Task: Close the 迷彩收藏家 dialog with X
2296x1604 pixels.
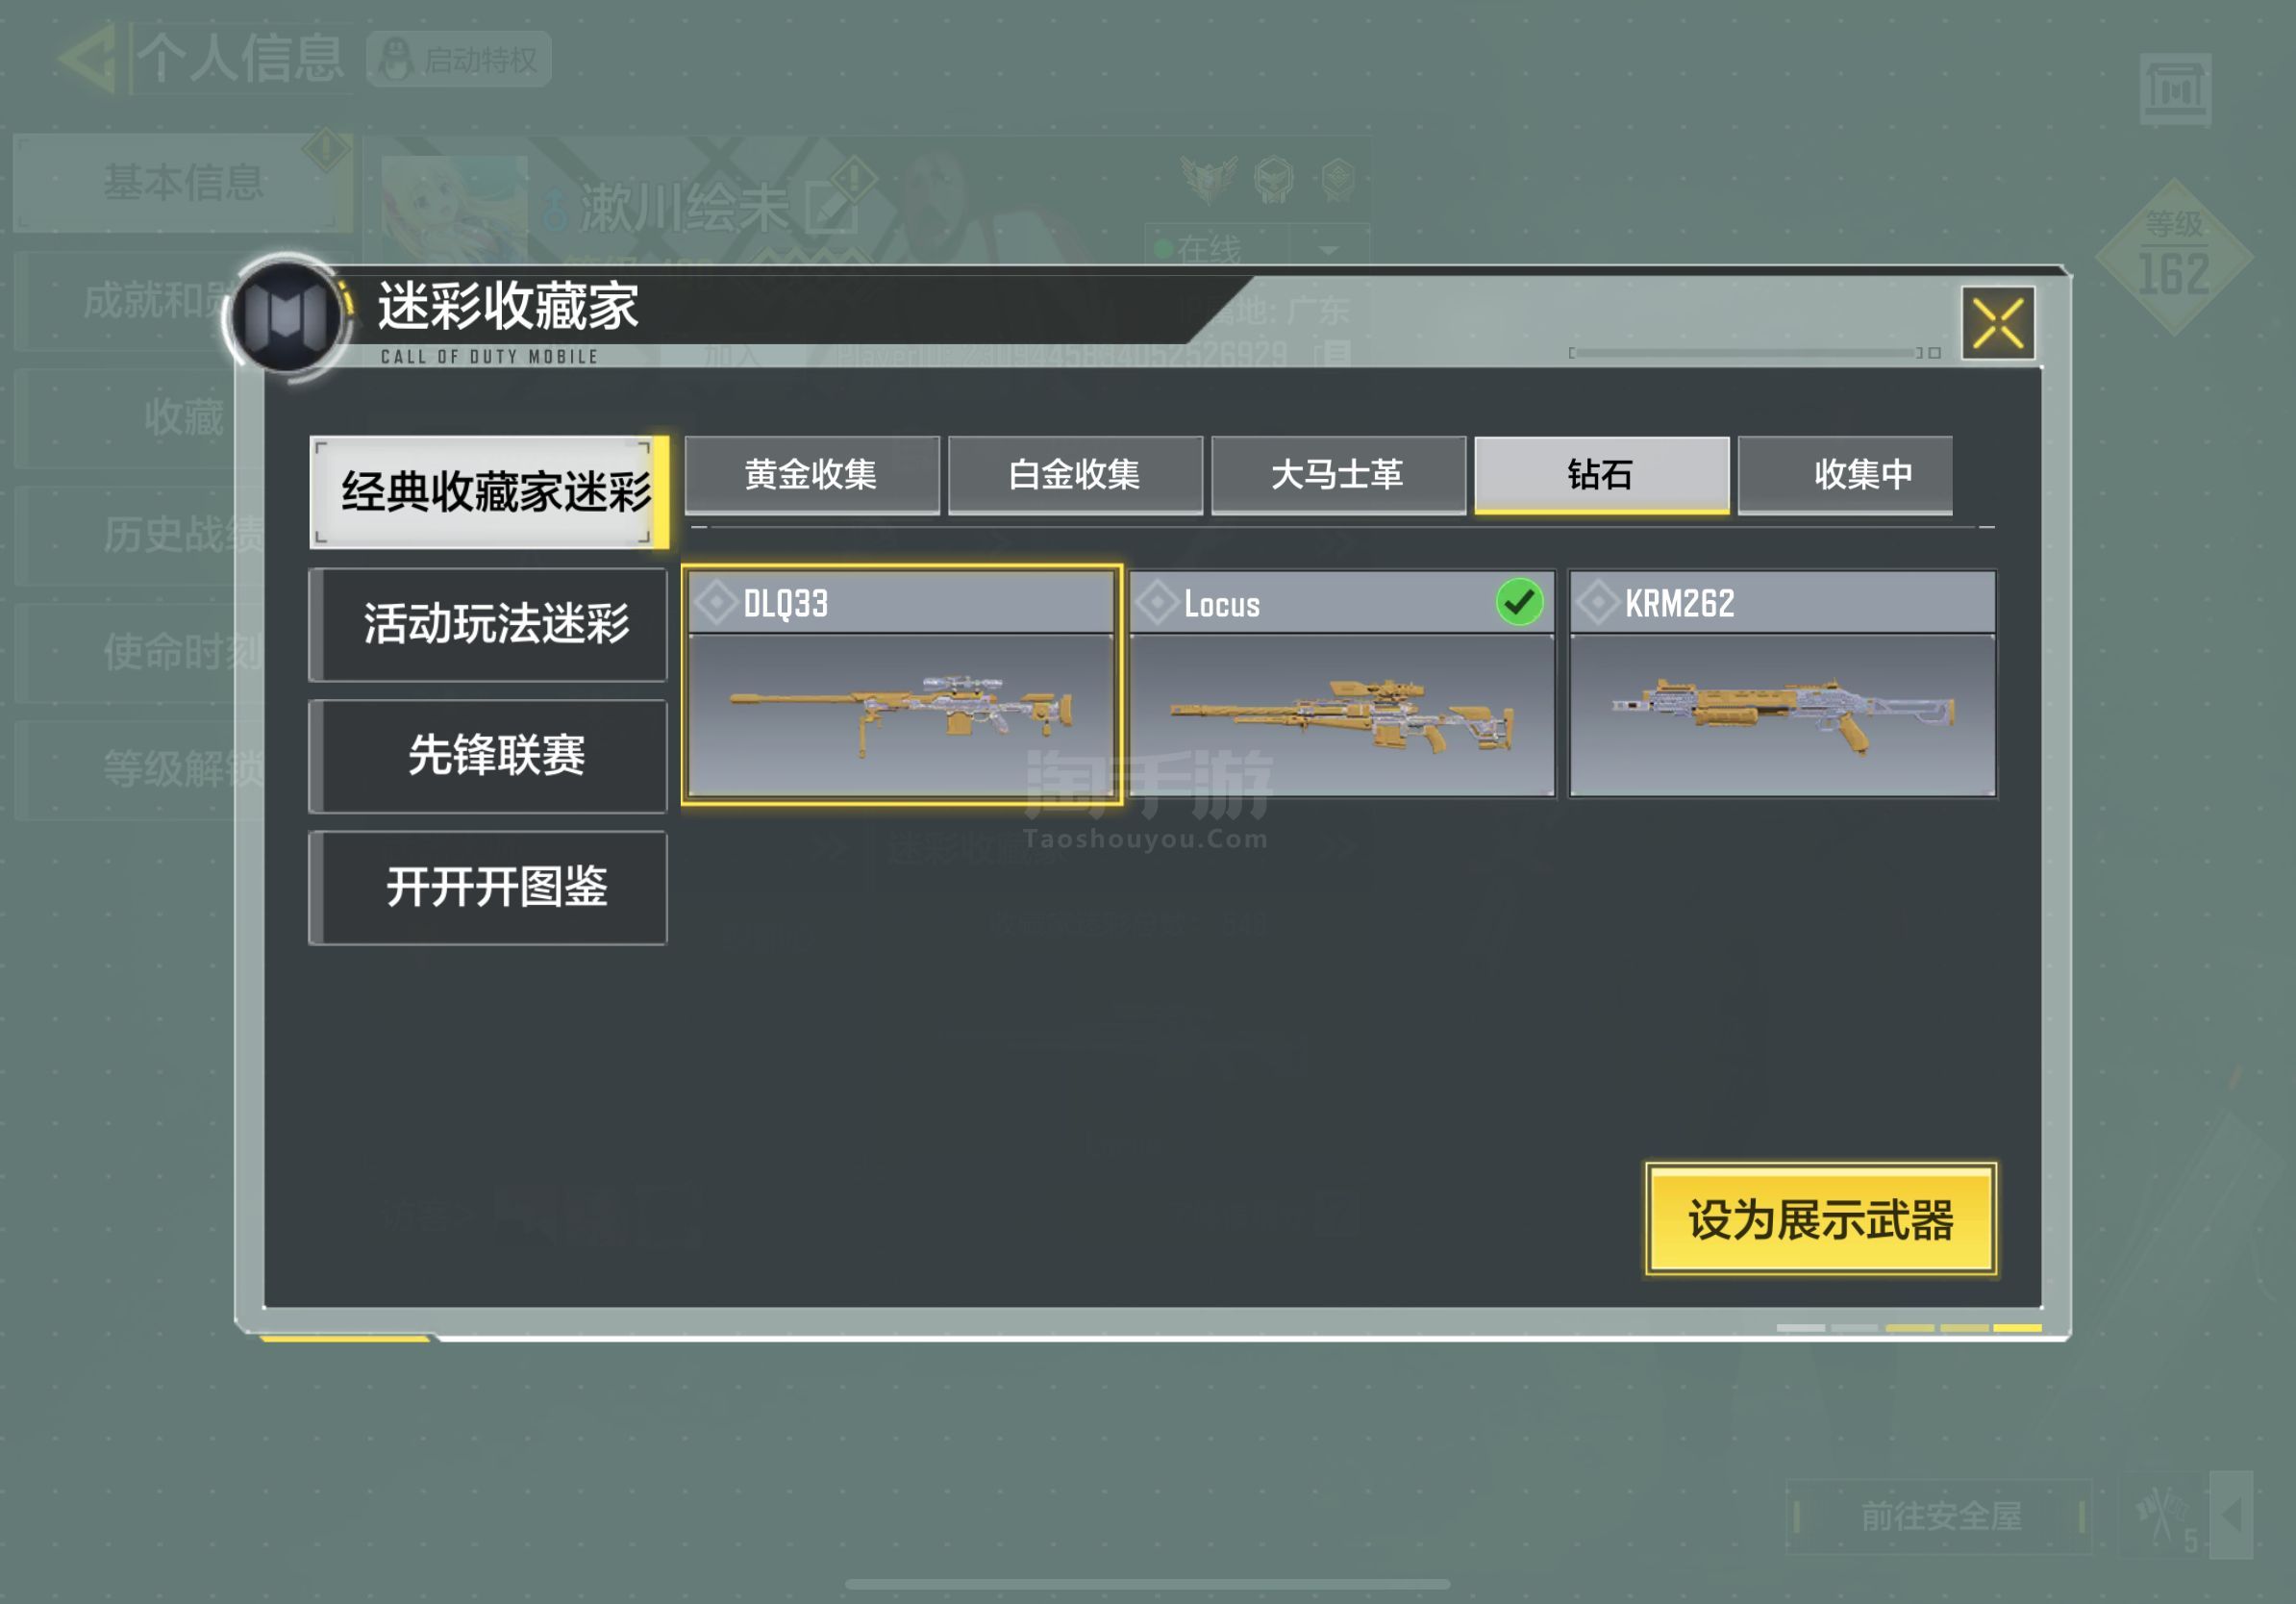Action: point(1998,323)
